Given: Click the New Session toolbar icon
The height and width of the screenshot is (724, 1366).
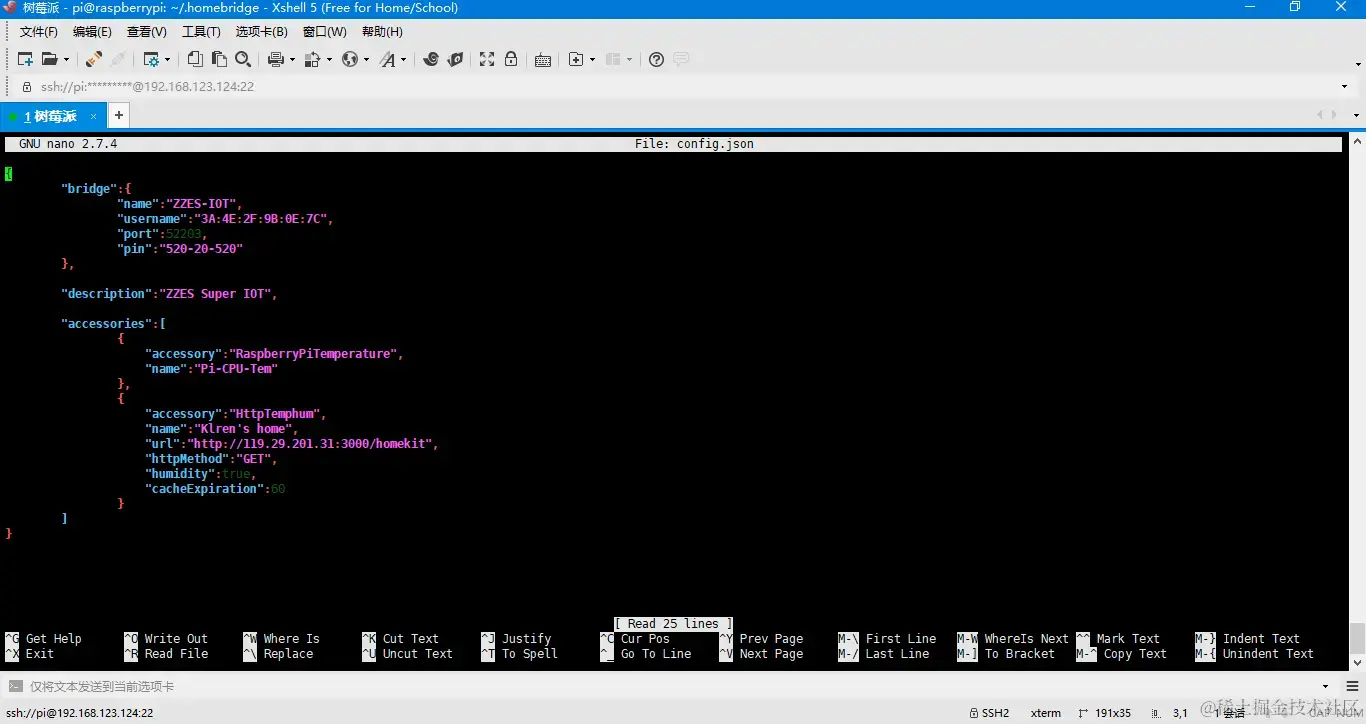Looking at the screenshot, I should click(x=26, y=60).
